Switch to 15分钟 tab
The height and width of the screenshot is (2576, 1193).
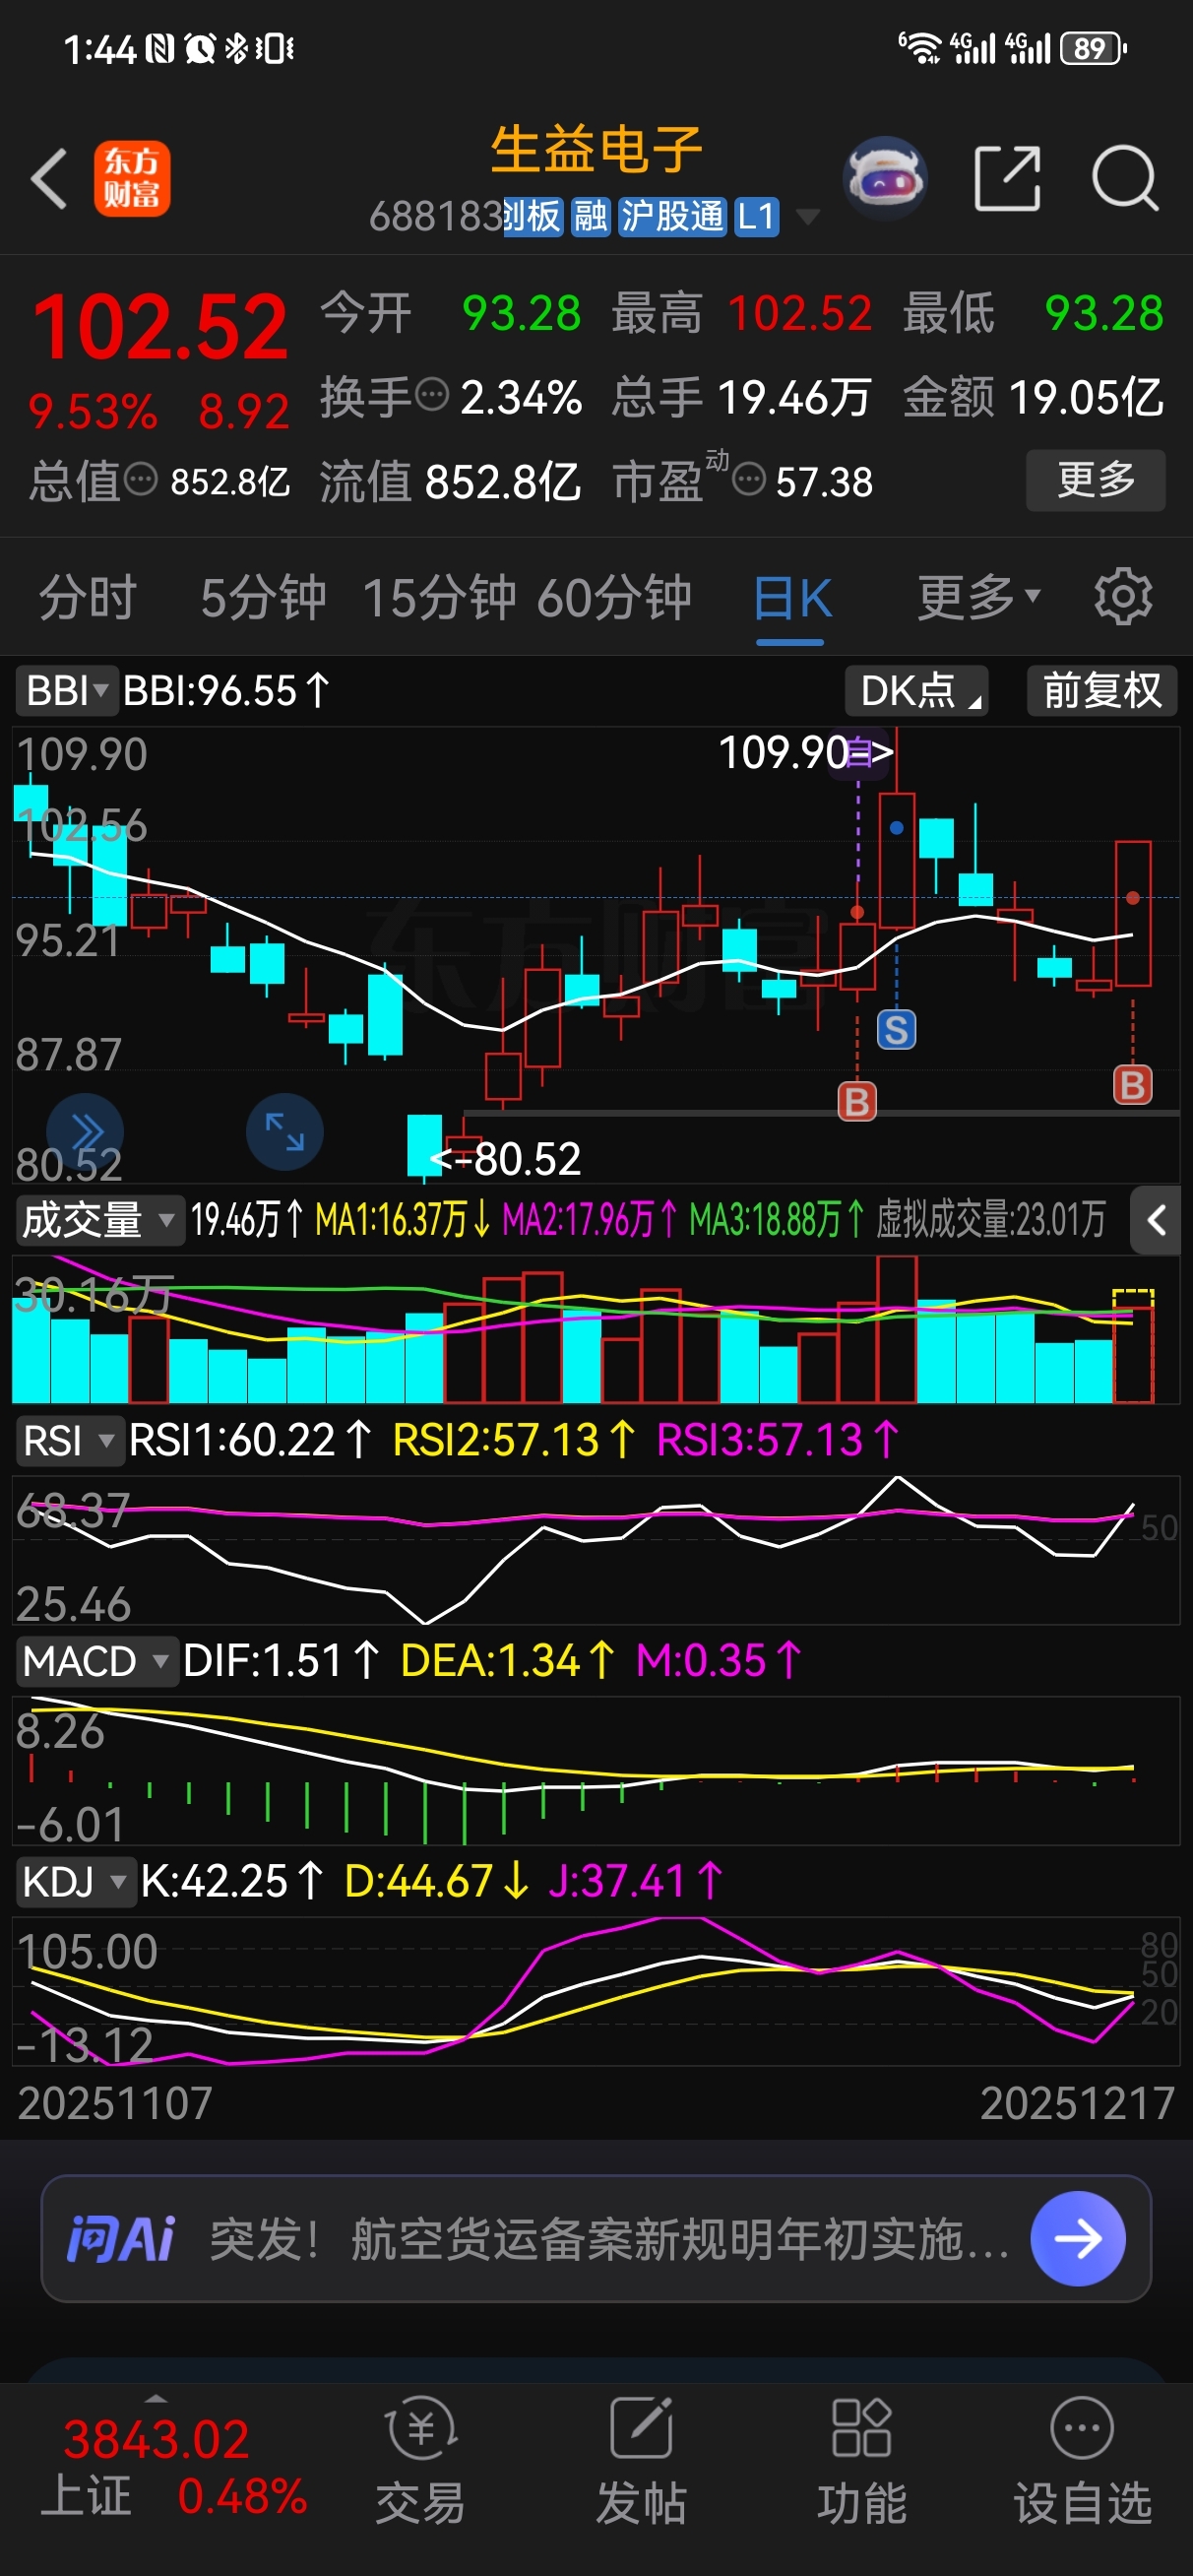pos(439,598)
